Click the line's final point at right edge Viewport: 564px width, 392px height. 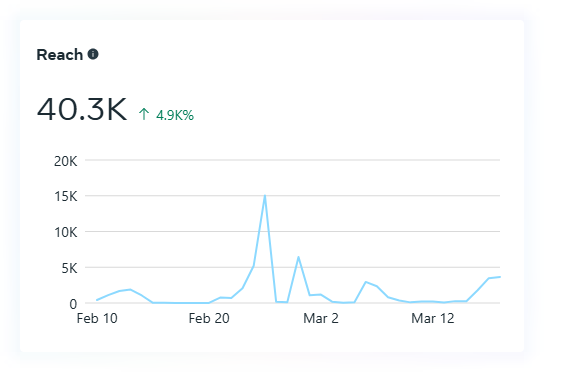(x=499, y=277)
